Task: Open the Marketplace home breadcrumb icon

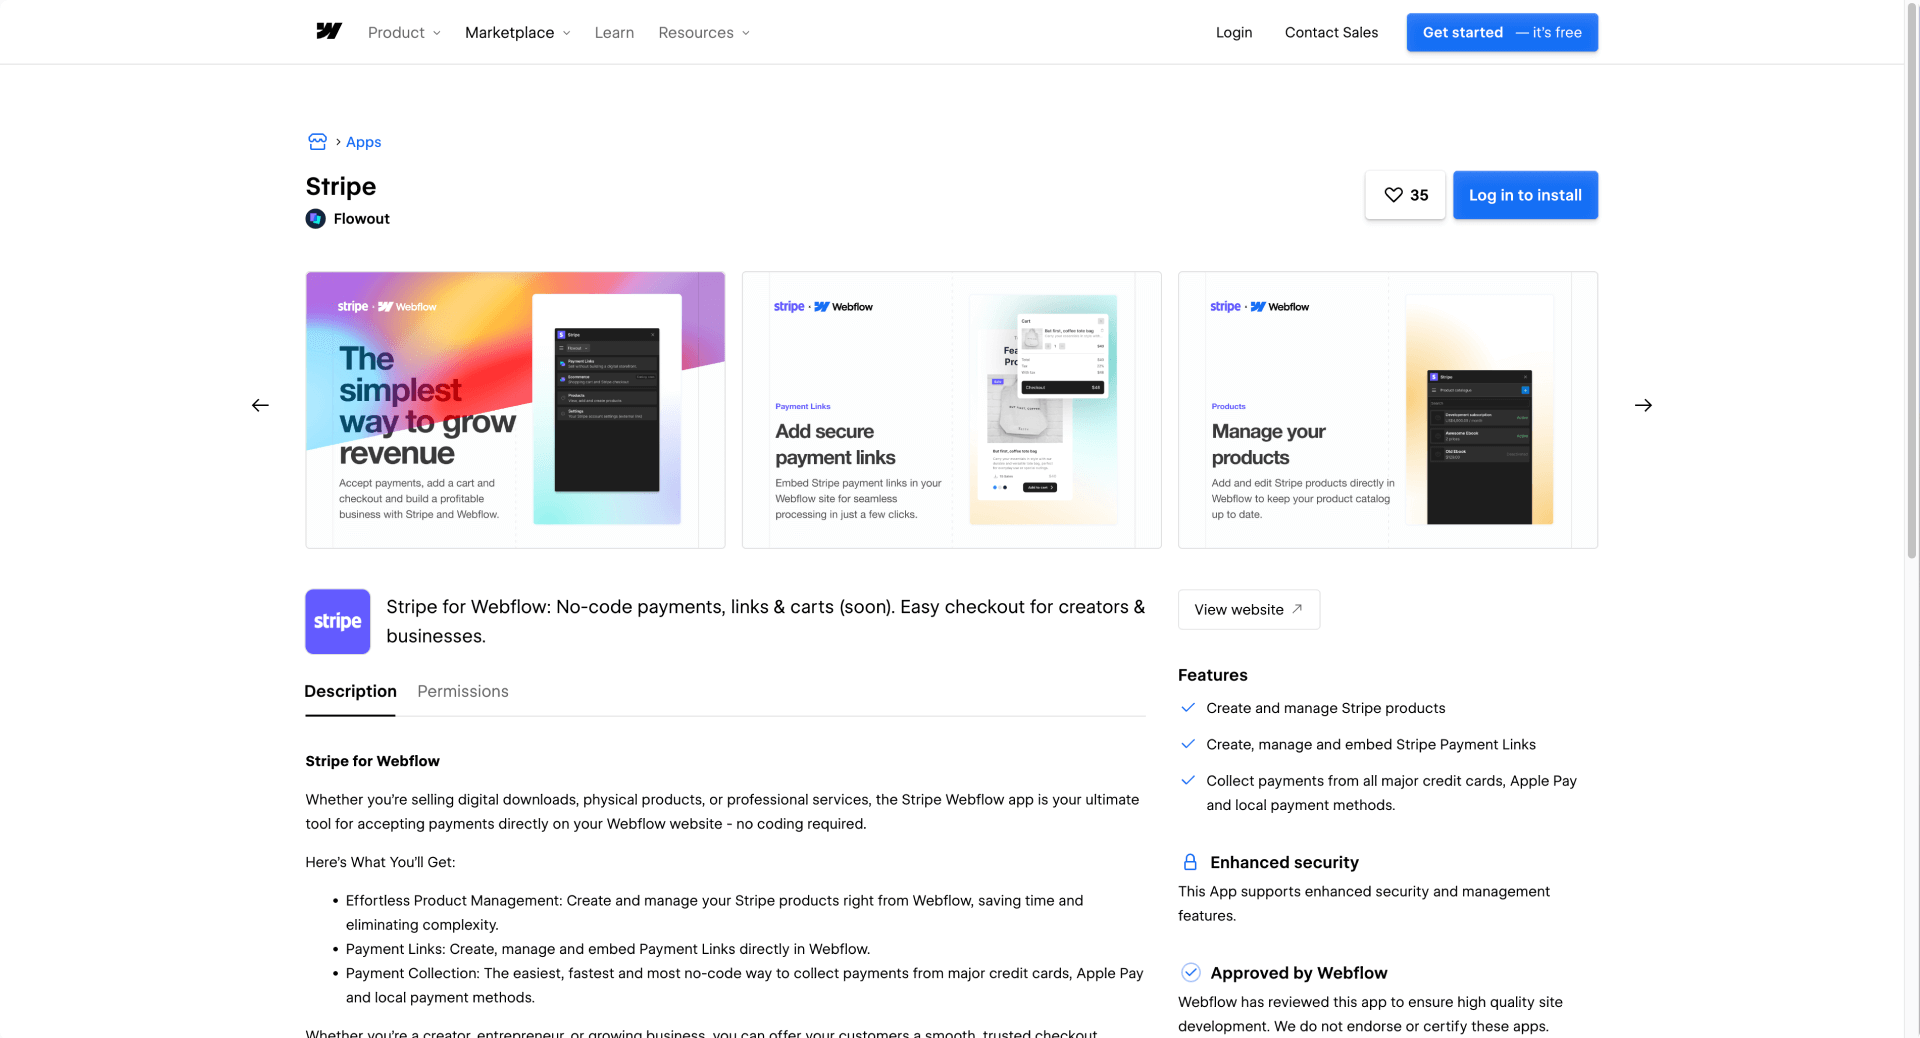Action: click(x=317, y=142)
